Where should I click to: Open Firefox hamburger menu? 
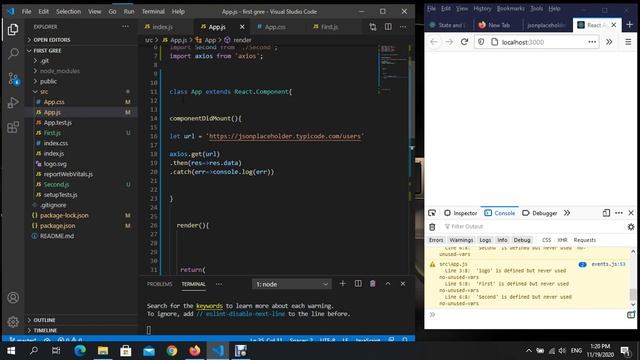[x=628, y=42]
